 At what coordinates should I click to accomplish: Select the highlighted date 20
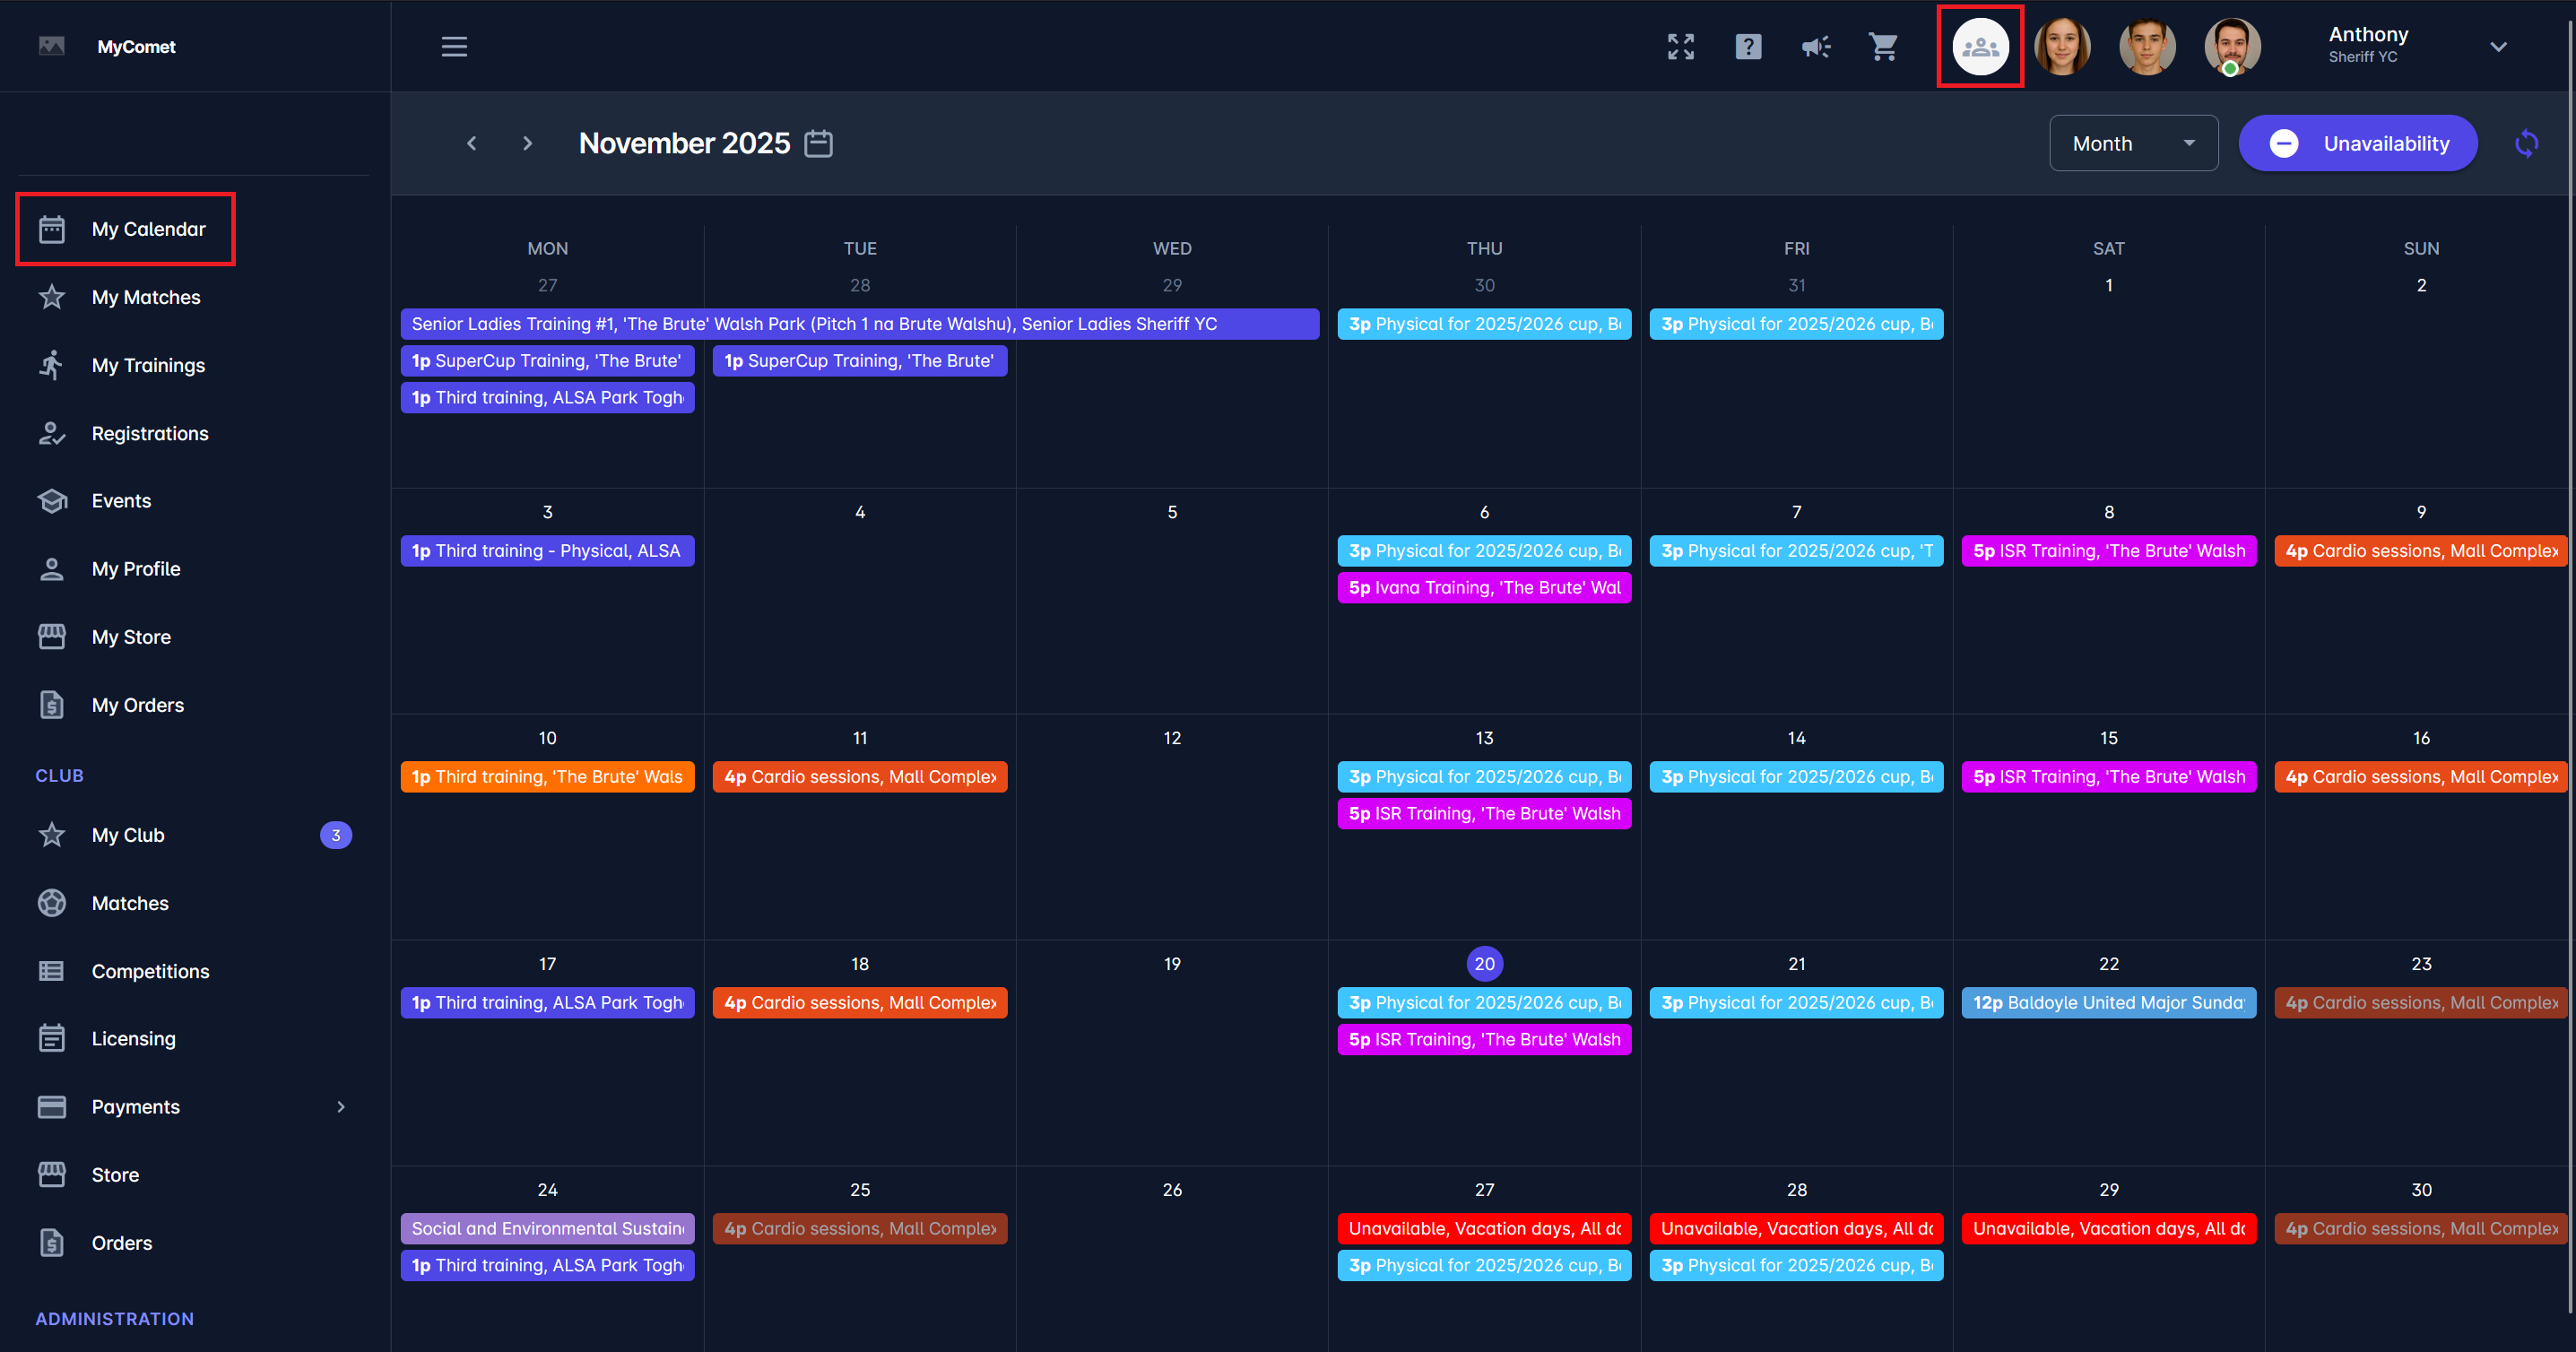coord(1484,963)
